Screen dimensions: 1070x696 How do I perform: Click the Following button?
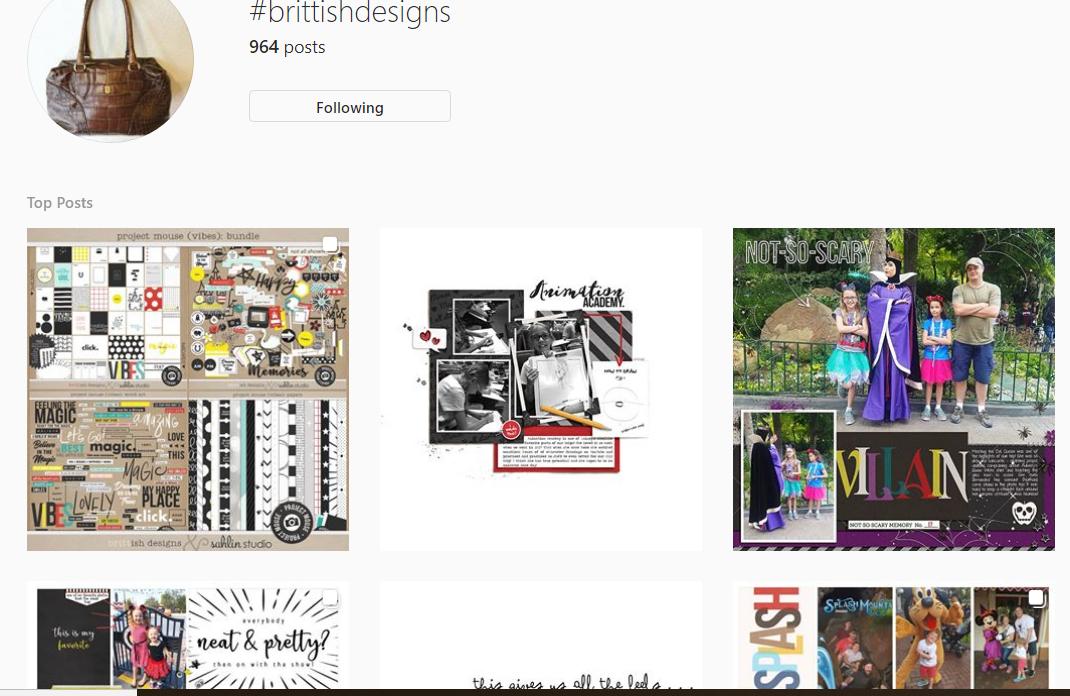click(349, 106)
